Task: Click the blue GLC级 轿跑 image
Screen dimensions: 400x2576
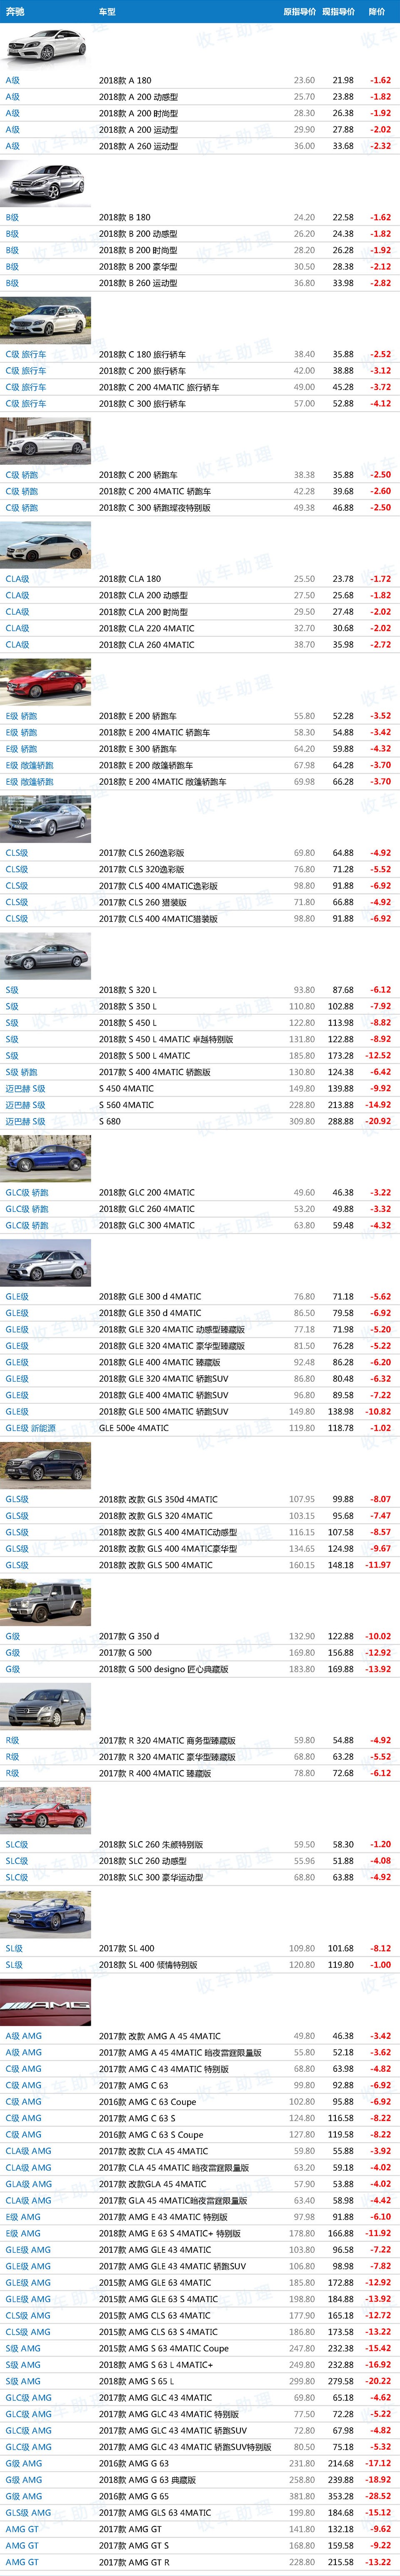Action: click(x=45, y=1159)
